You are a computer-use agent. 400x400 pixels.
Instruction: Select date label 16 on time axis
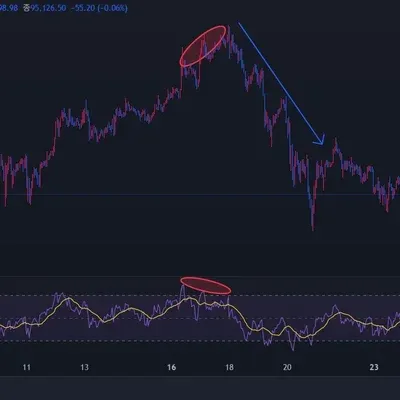pyautogui.click(x=171, y=367)
